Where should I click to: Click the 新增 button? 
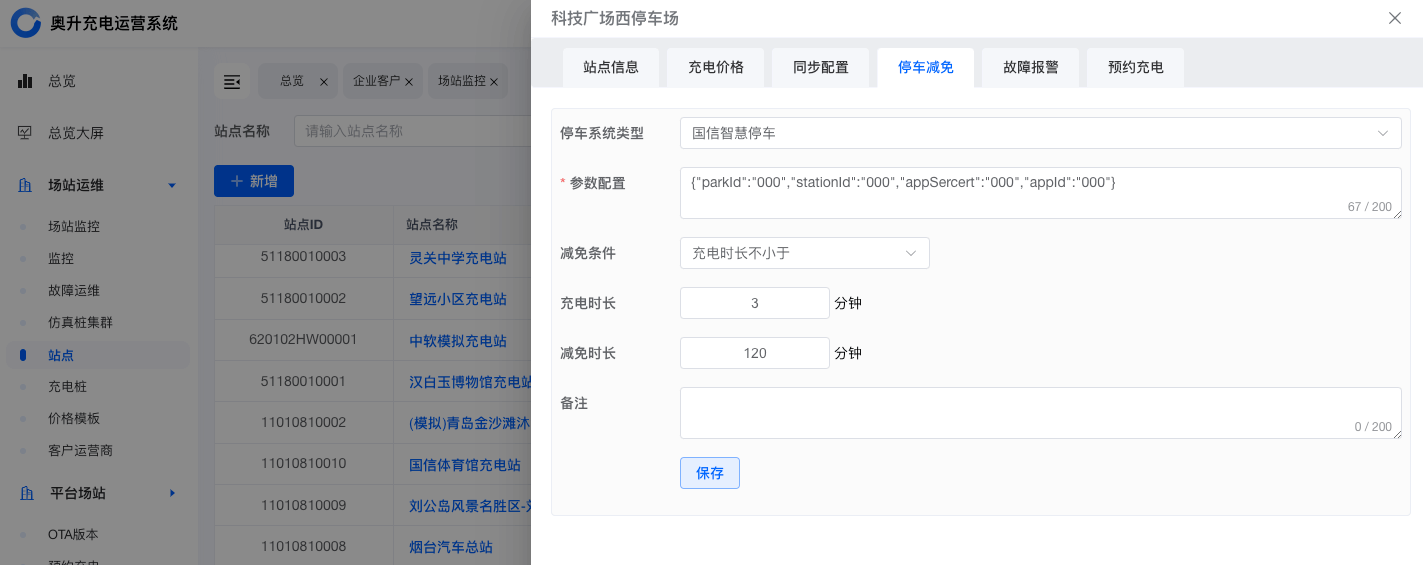coord(254,181)
